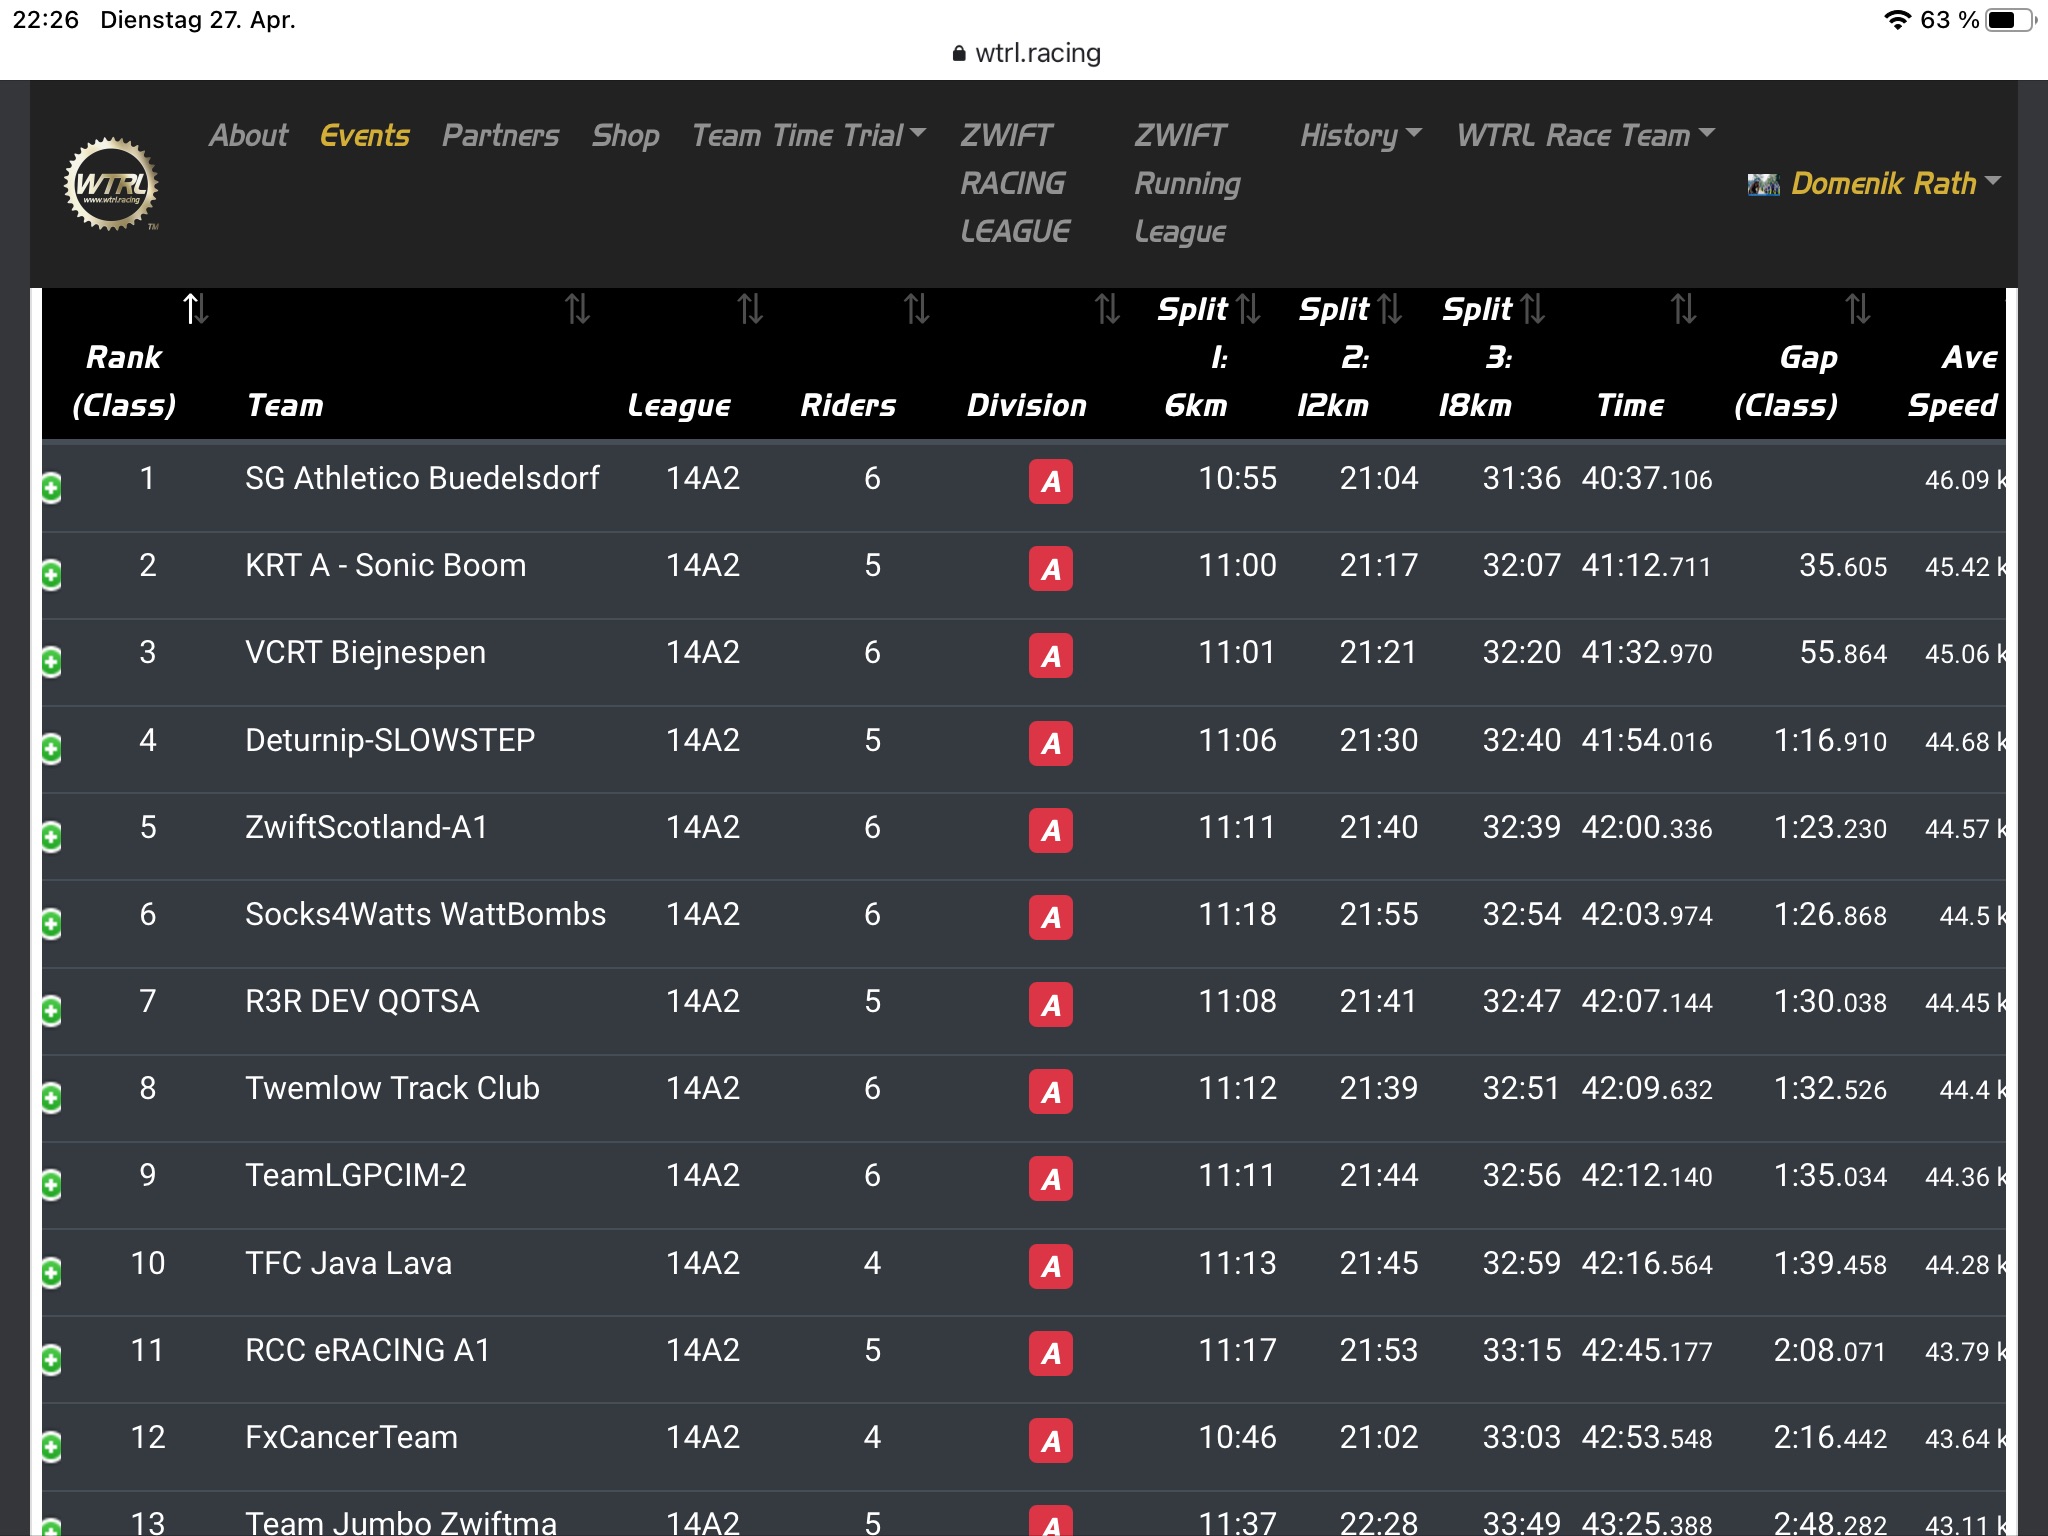Expand row details for Twemlow Track Club
Viewport: 2048px width, 1536px height.
(51, 1098)
